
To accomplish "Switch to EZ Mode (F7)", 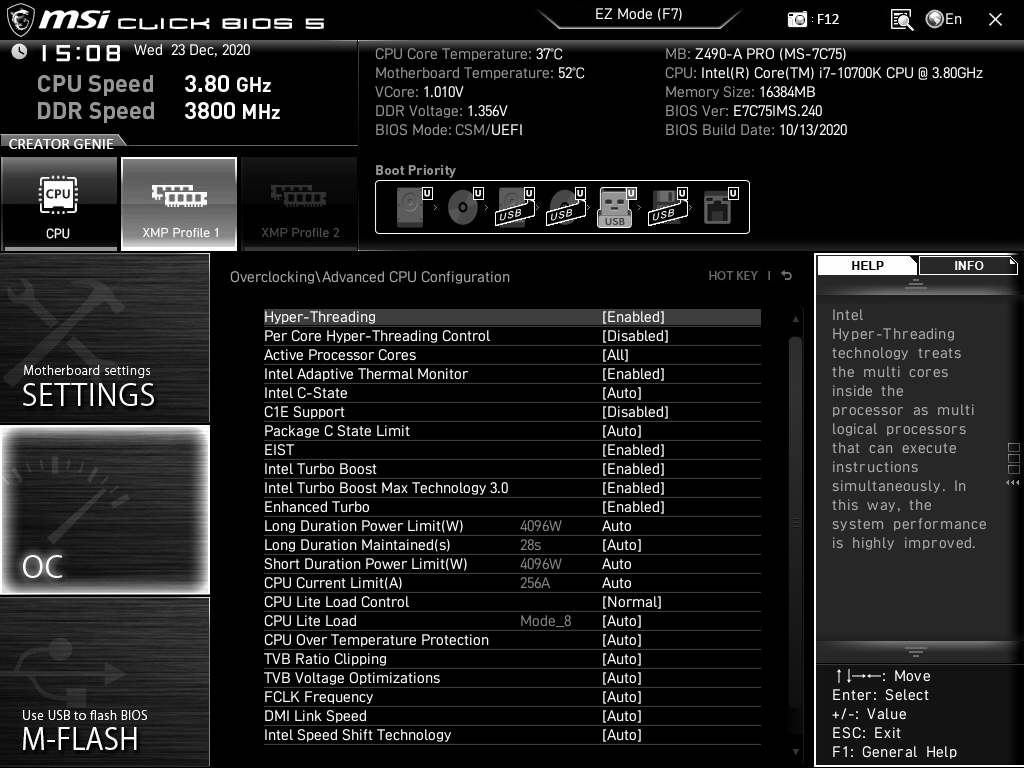I will point(639,15).
